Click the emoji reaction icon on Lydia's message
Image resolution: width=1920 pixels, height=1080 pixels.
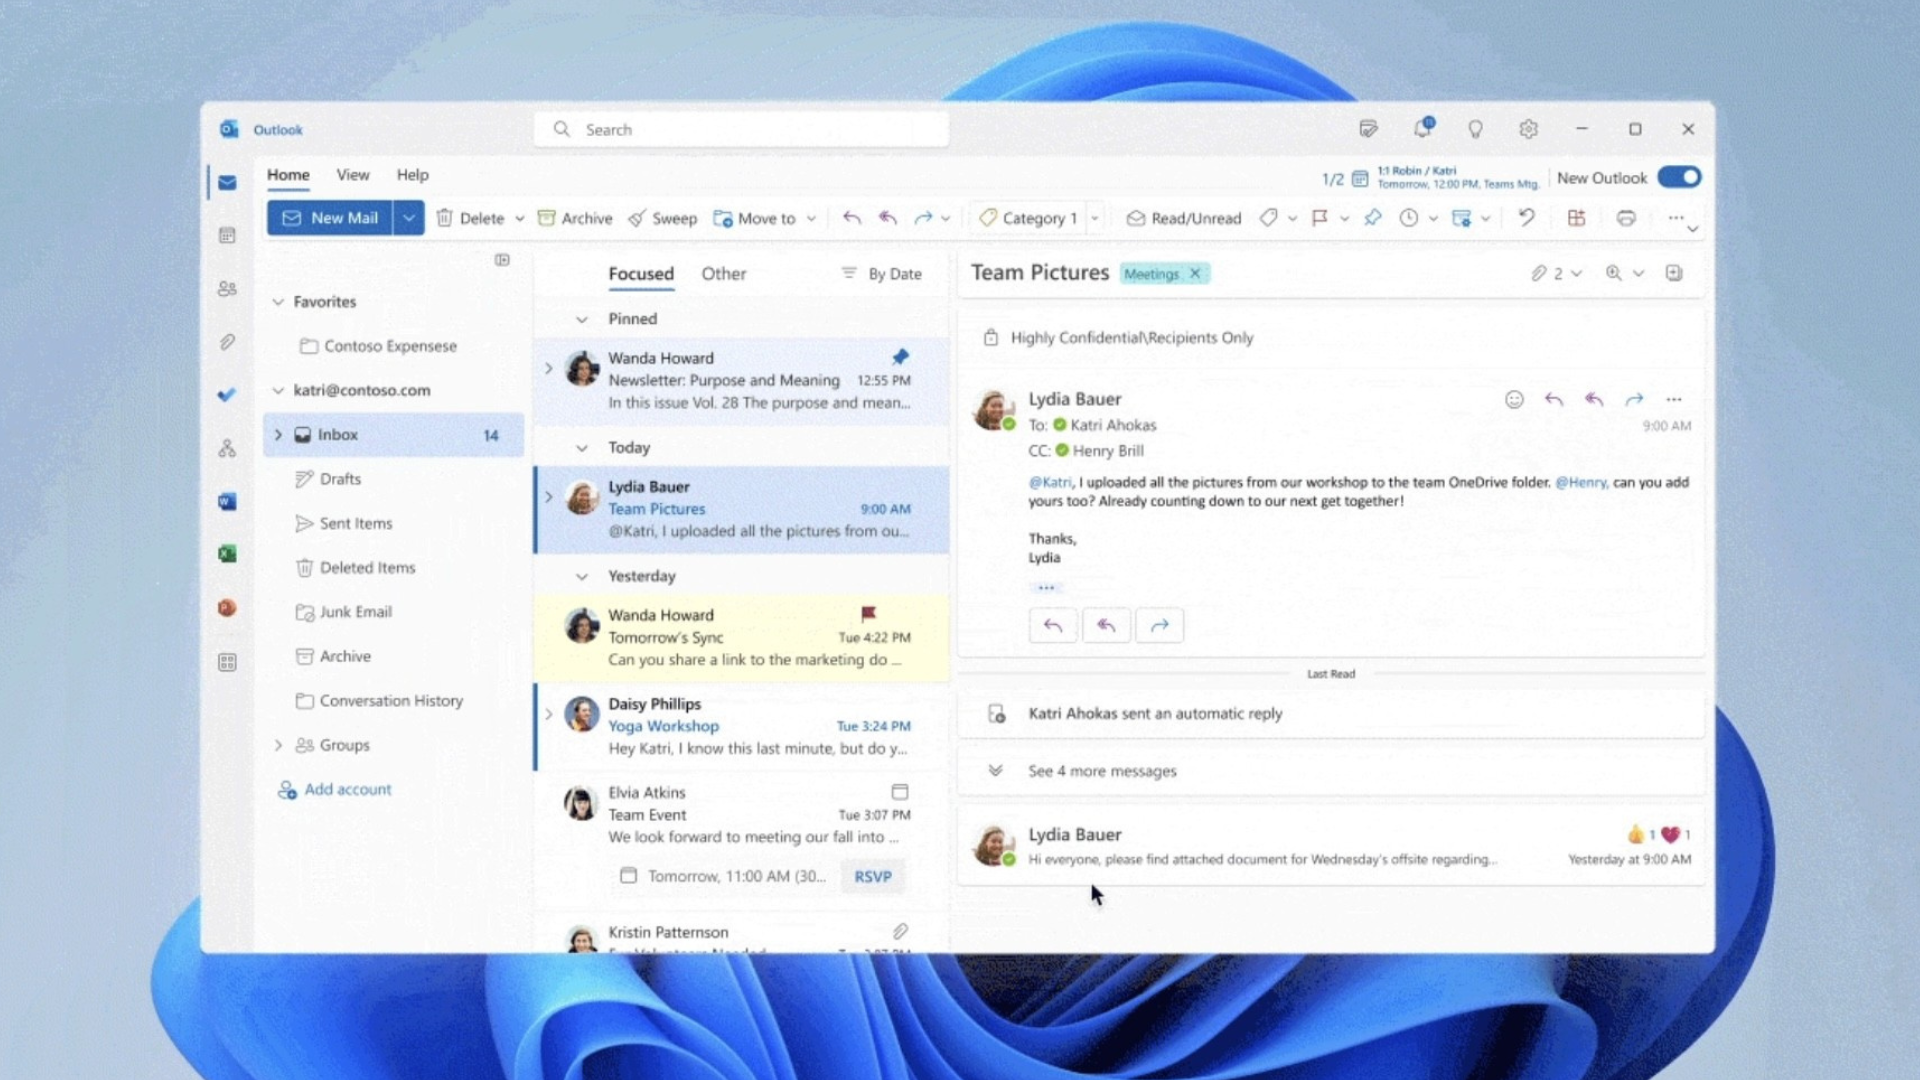click(x=1514, y=400)
